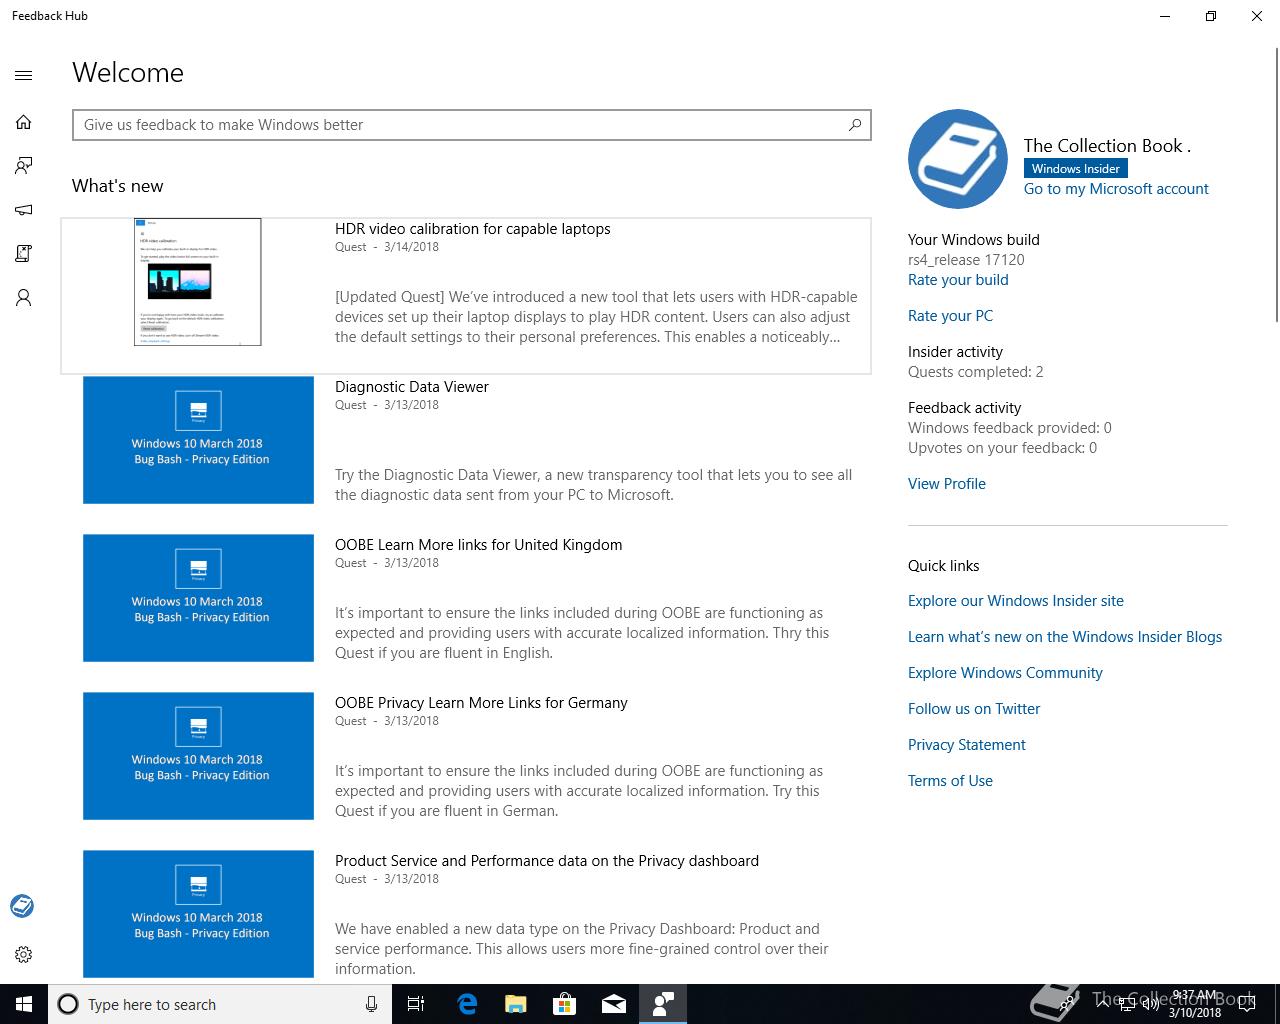1280x1024 pixels.
Task: Open Settings gear in sidebar
Action: pyautogui.click(x=24, y=954)
